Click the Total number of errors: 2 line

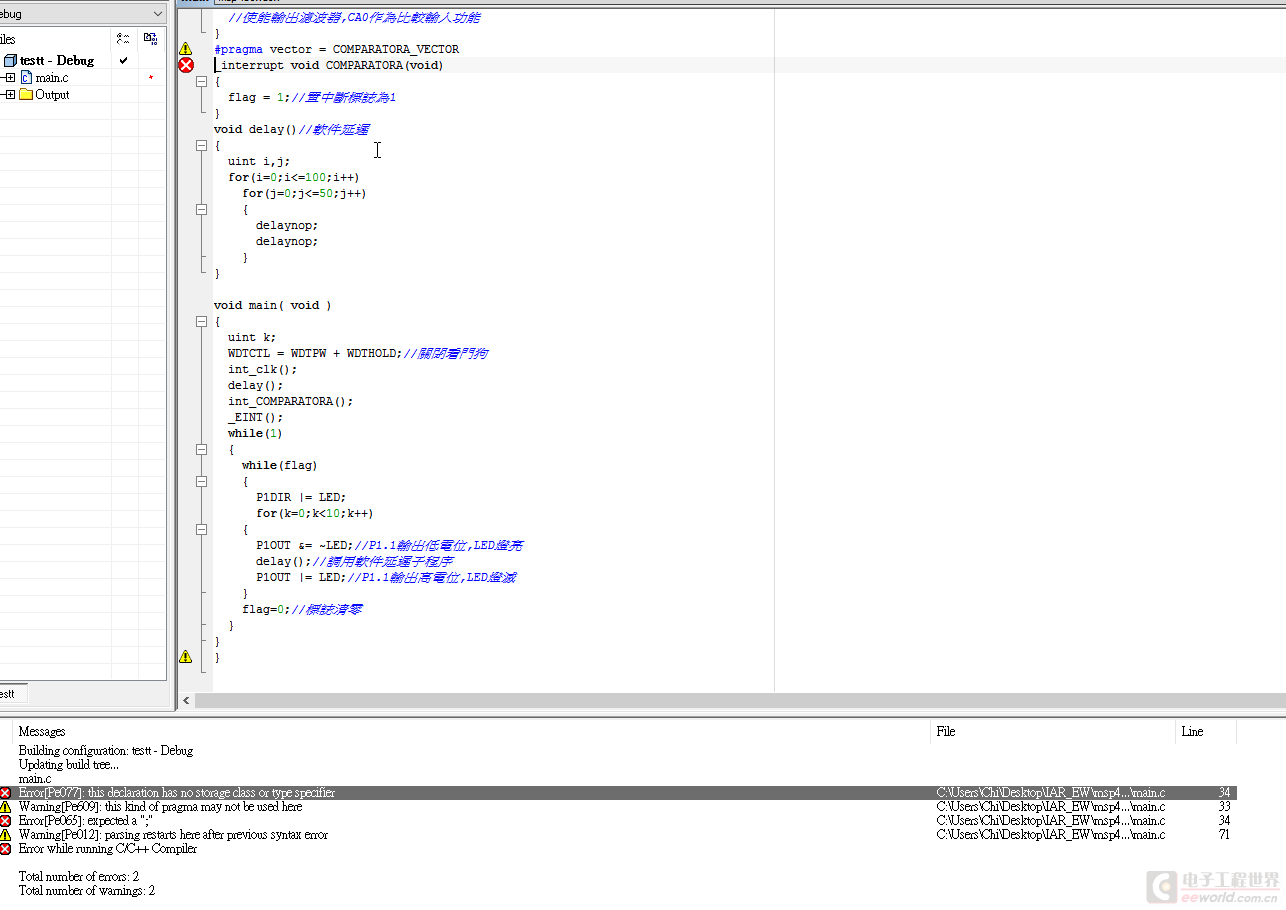79,876
